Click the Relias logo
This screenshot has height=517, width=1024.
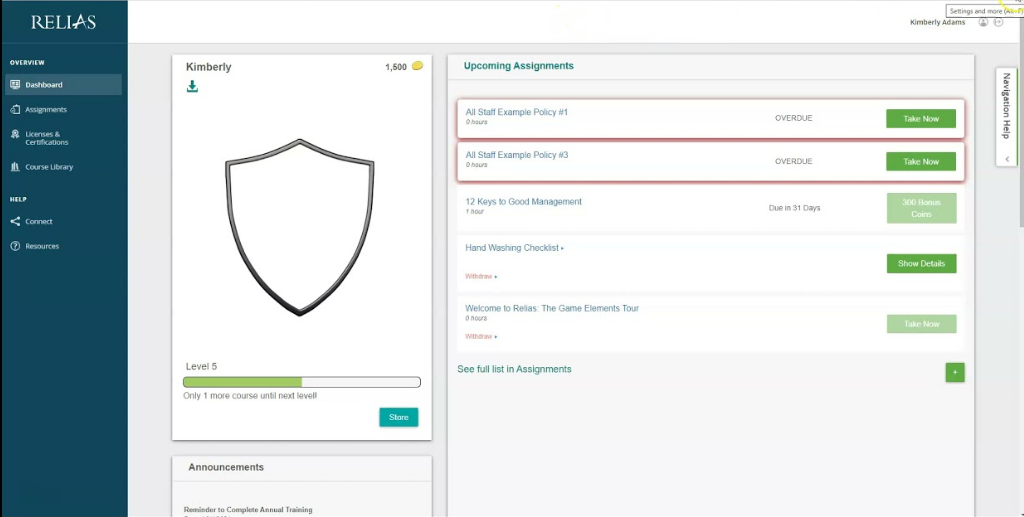point(63,22)
